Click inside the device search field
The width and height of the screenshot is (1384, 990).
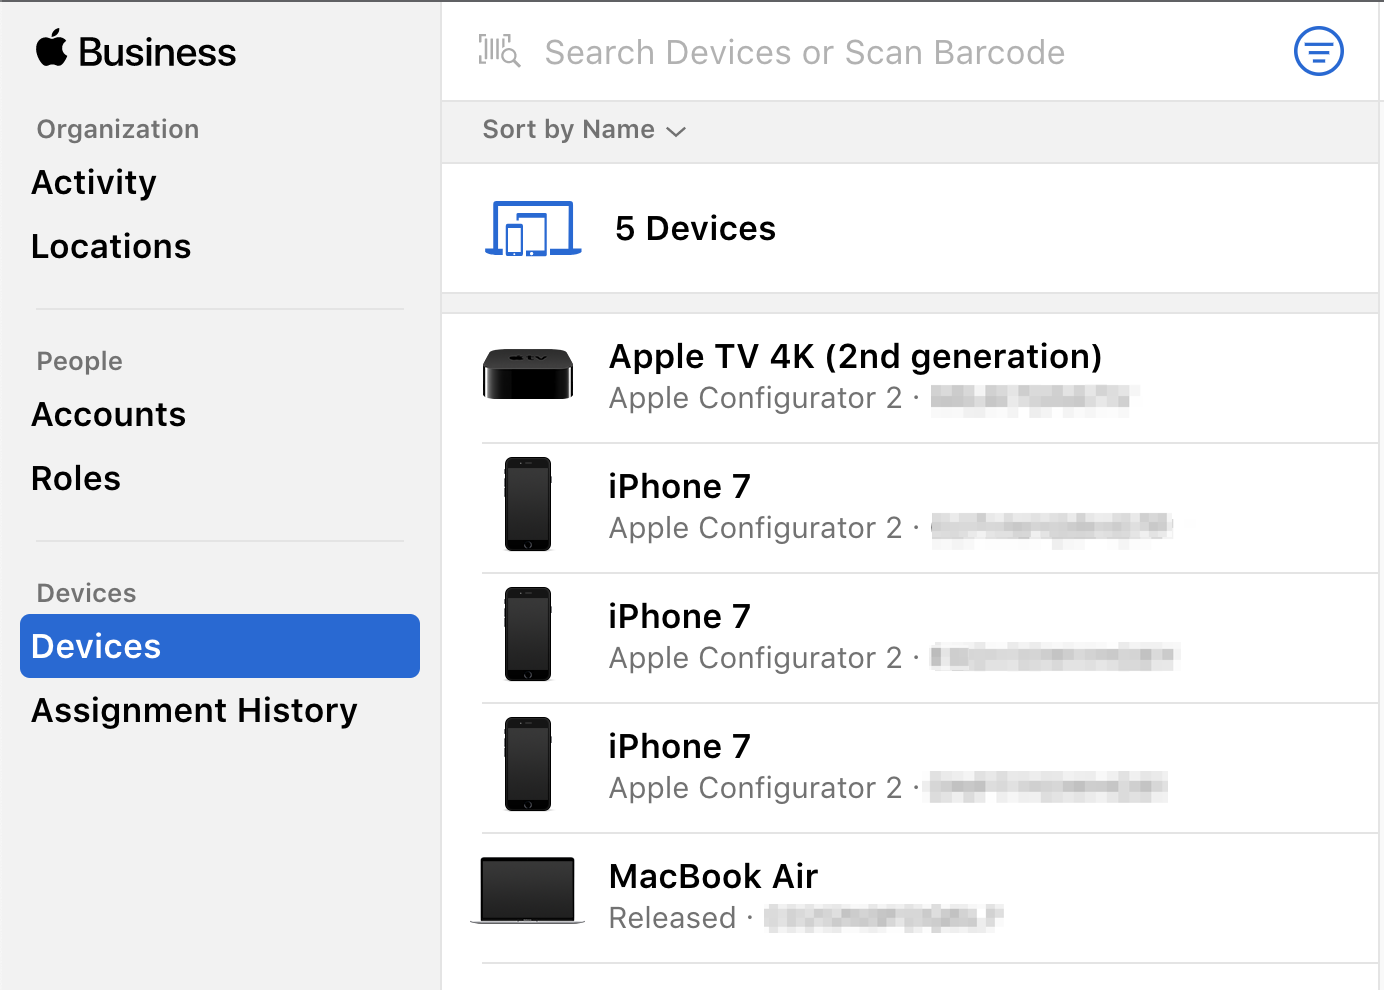804,51
